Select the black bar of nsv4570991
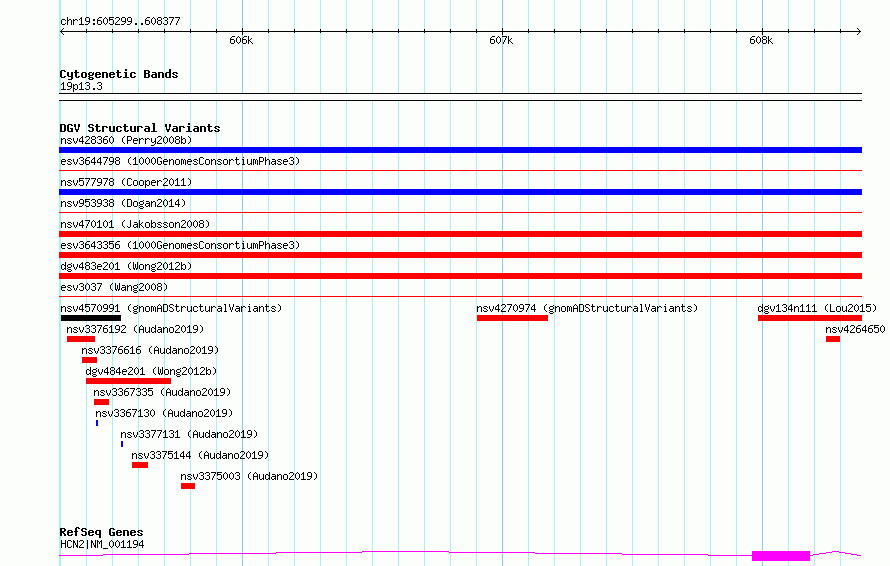 tap(91, 318)
